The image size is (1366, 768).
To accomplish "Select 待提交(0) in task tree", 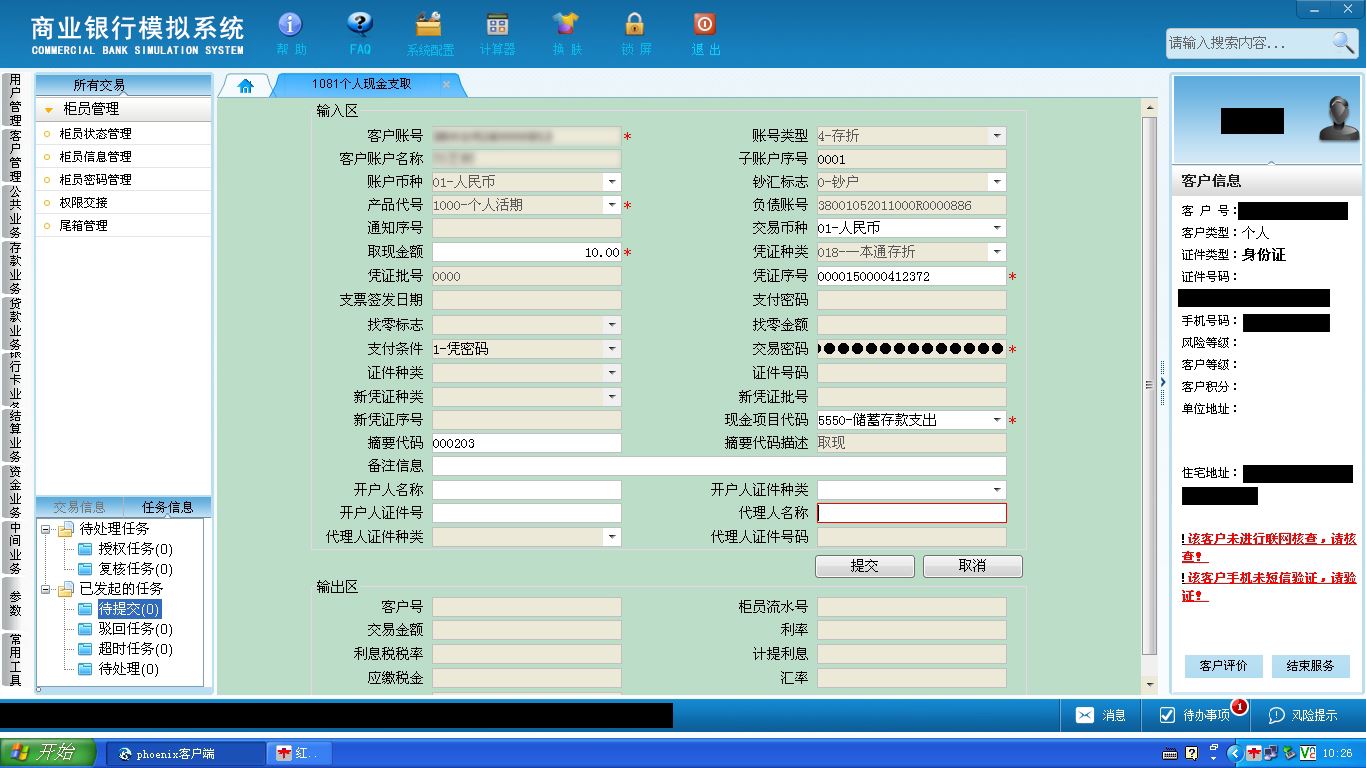I will (129, 609).
